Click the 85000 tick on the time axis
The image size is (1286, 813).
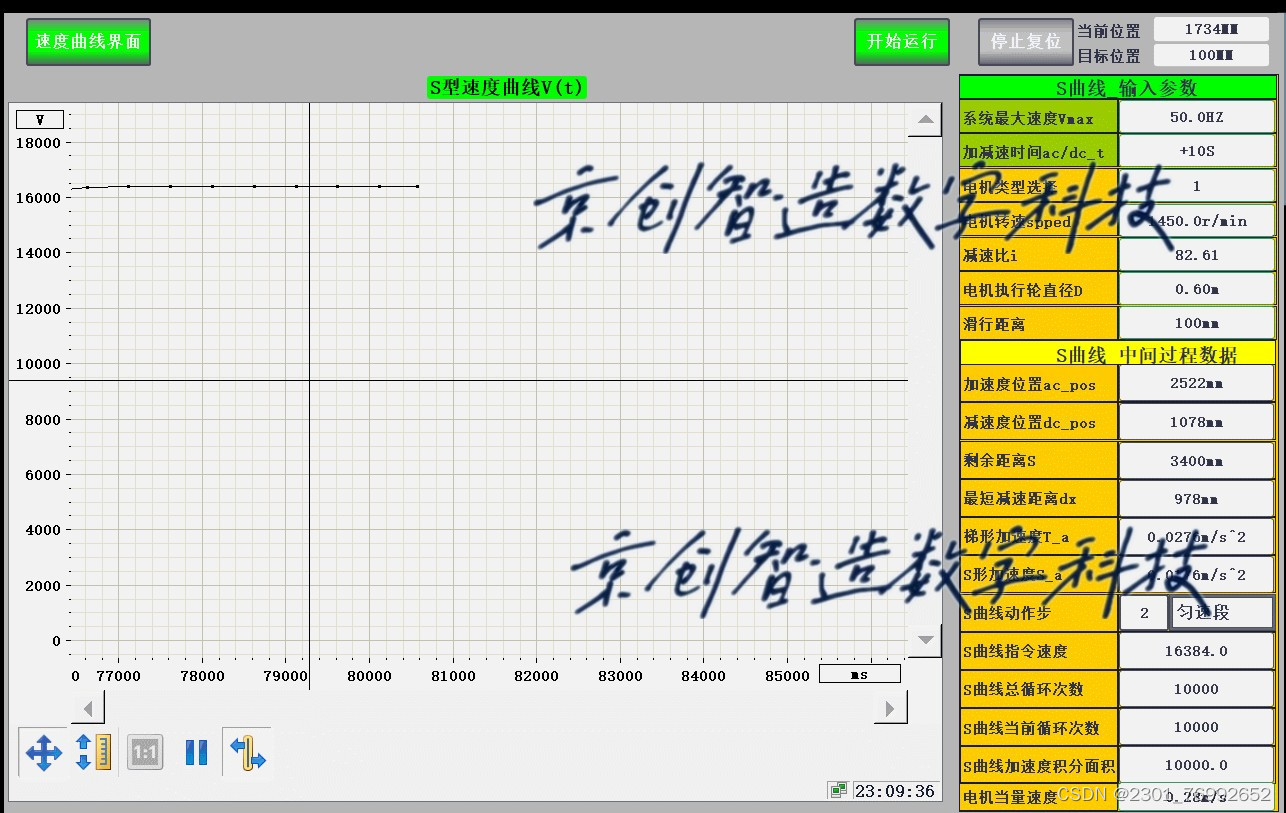click(787, 676)
